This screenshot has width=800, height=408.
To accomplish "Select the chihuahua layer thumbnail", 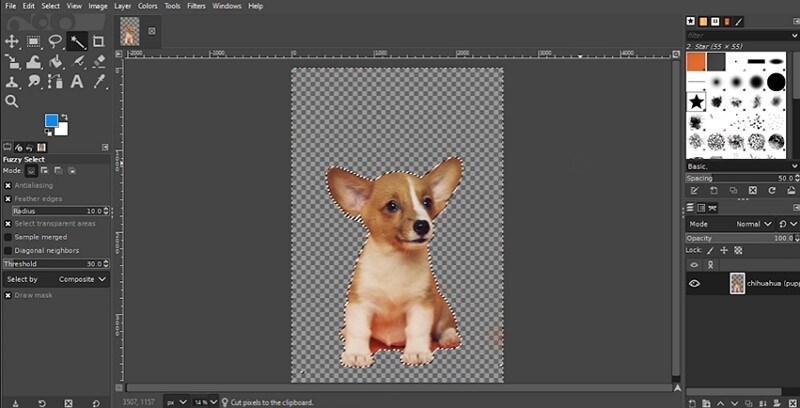I will point(737,283).
